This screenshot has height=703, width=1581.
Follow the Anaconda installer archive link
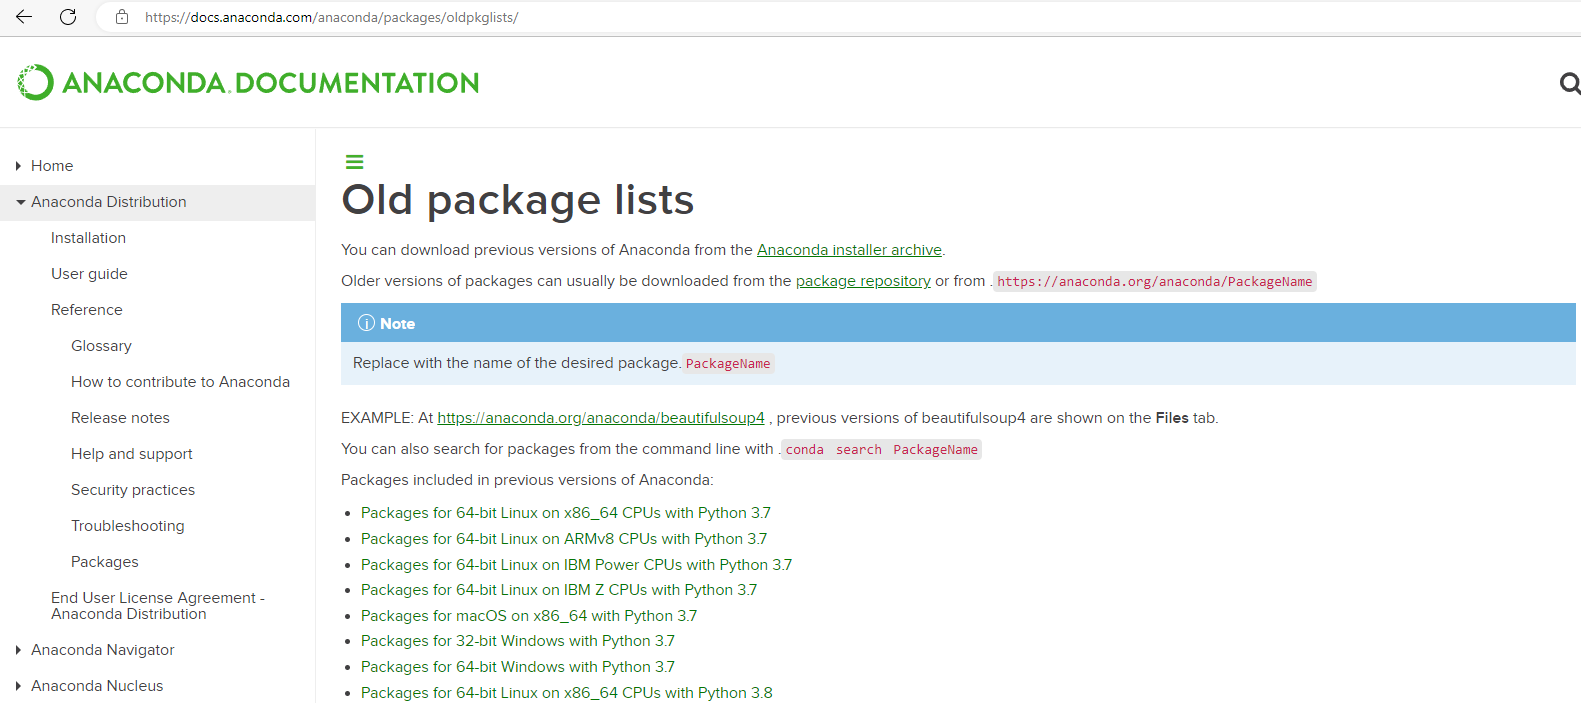pos(849,250)
